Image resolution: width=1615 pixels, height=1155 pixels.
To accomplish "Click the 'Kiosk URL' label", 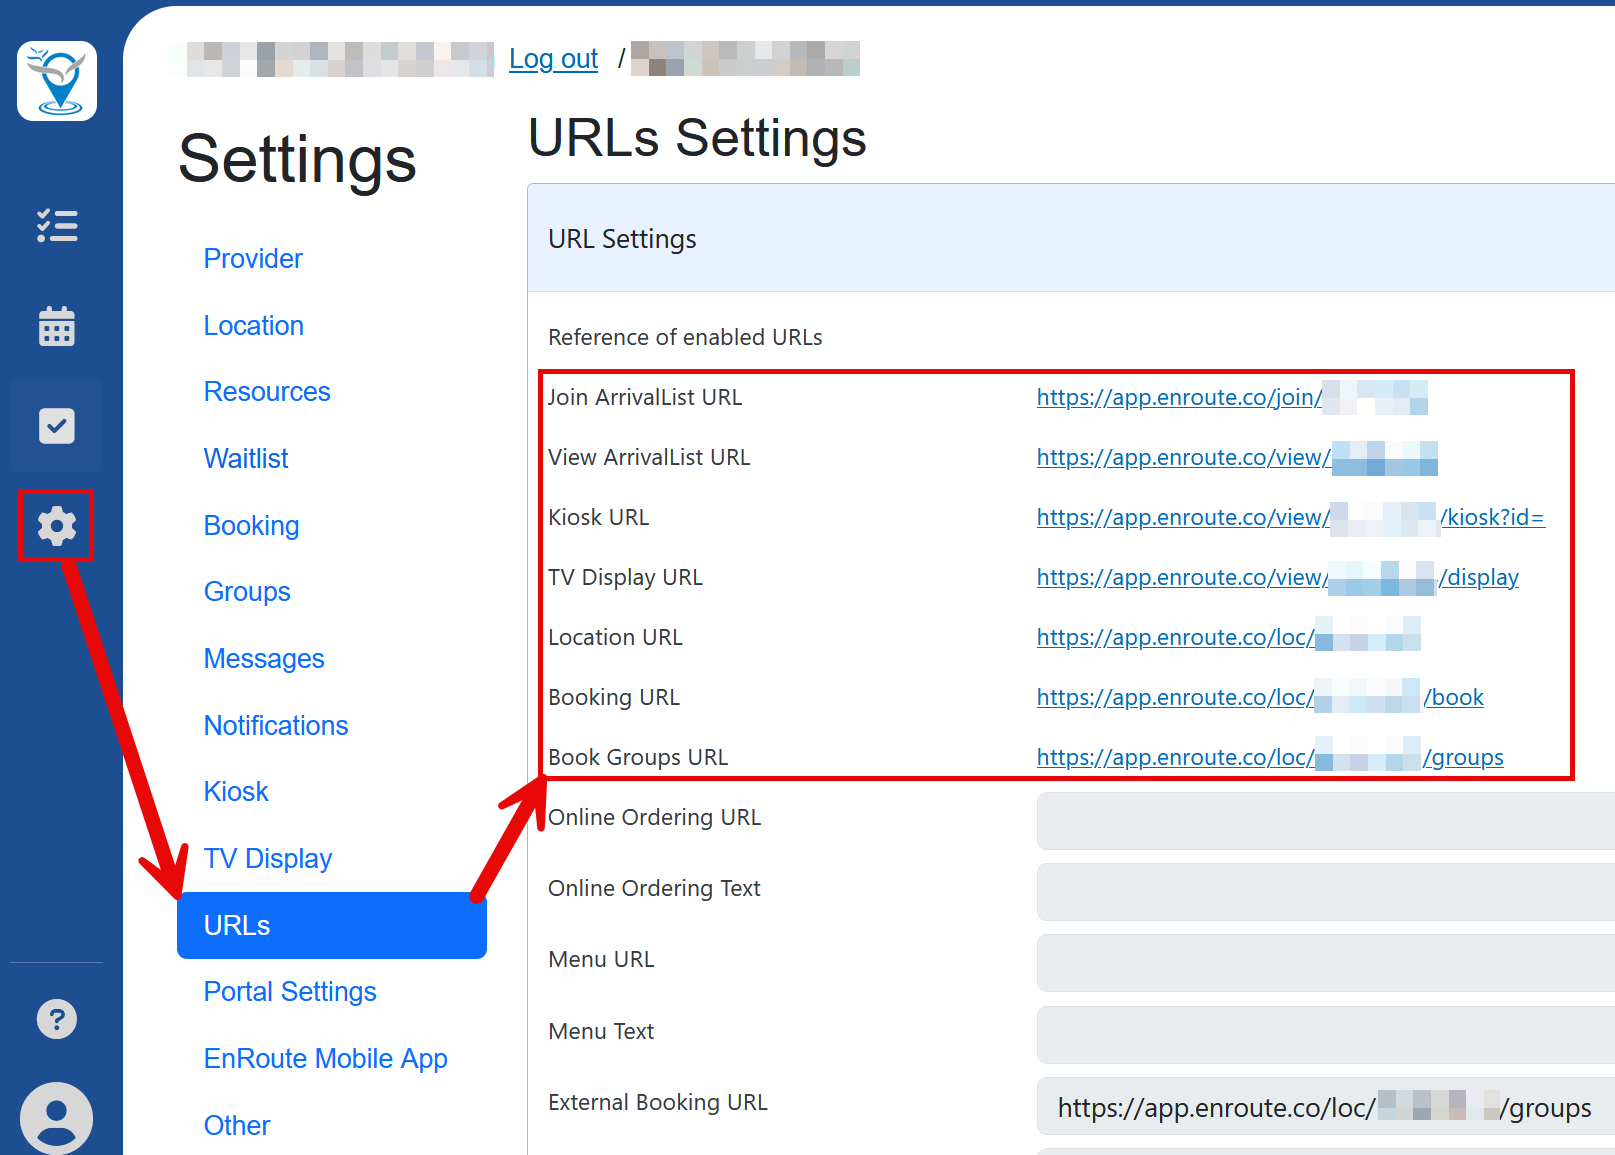I will pos(598,517).
